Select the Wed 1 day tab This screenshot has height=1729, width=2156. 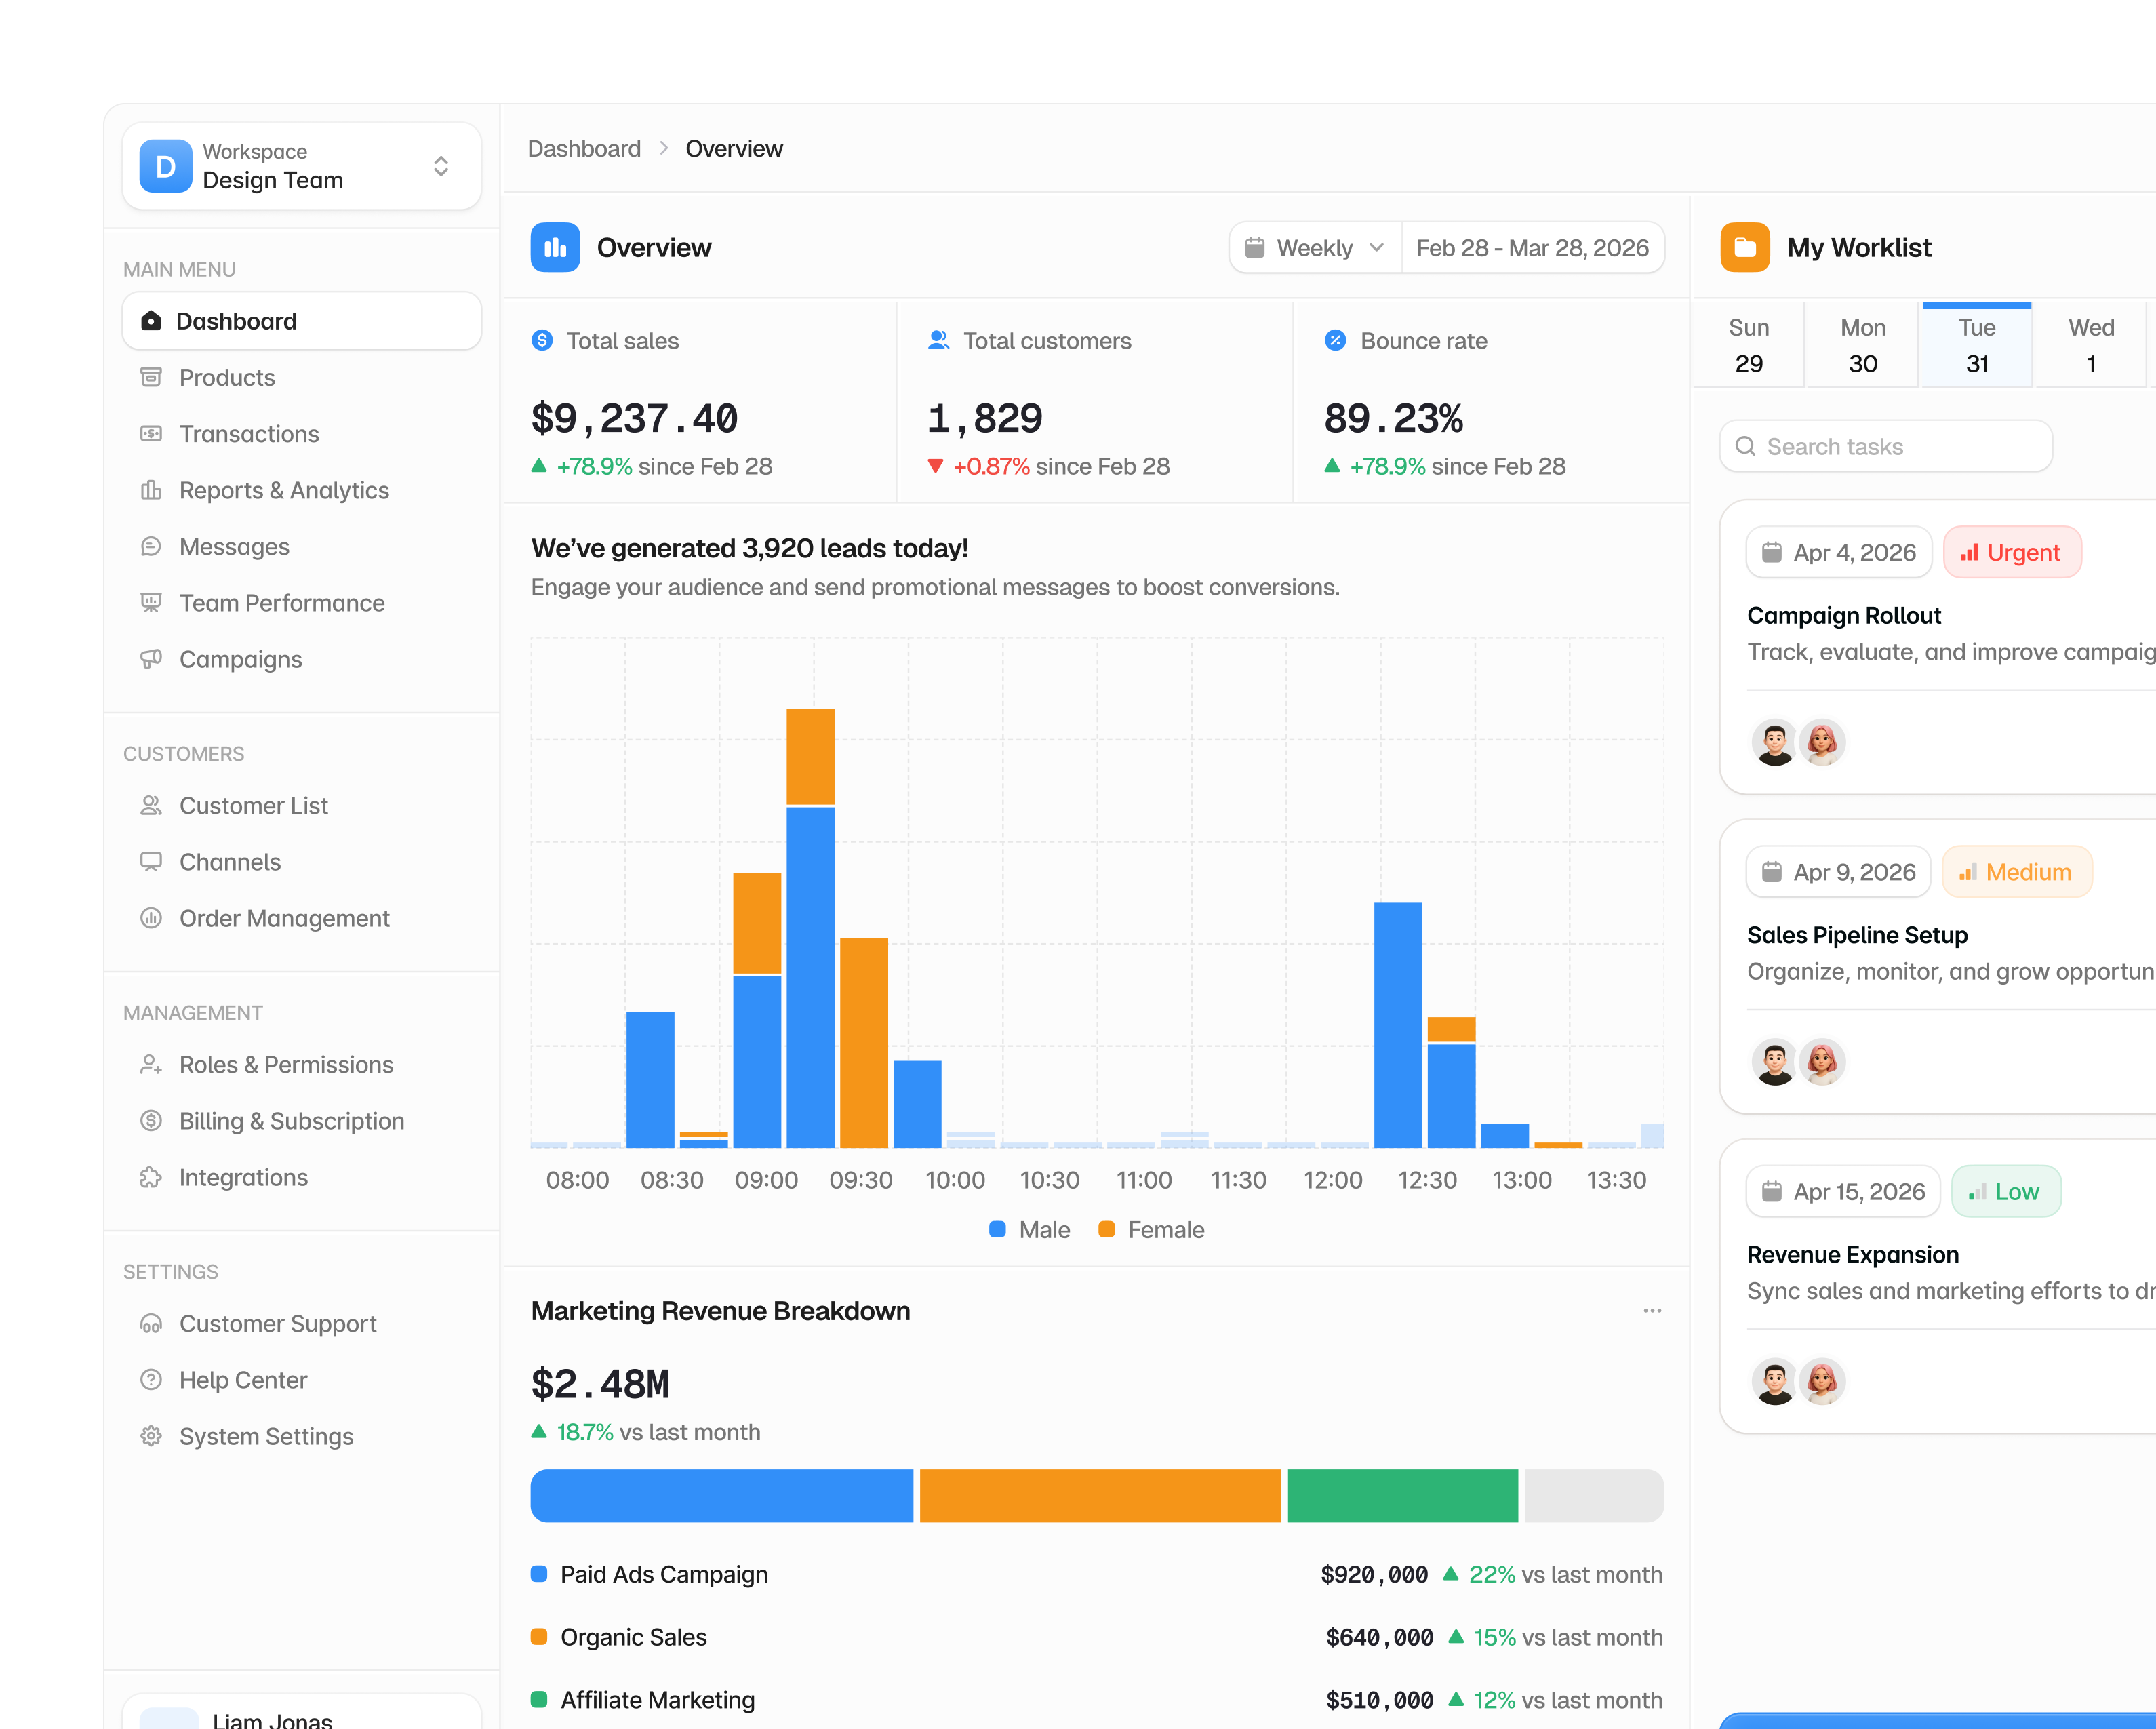pyautogui.click(x=2091, y=345)
